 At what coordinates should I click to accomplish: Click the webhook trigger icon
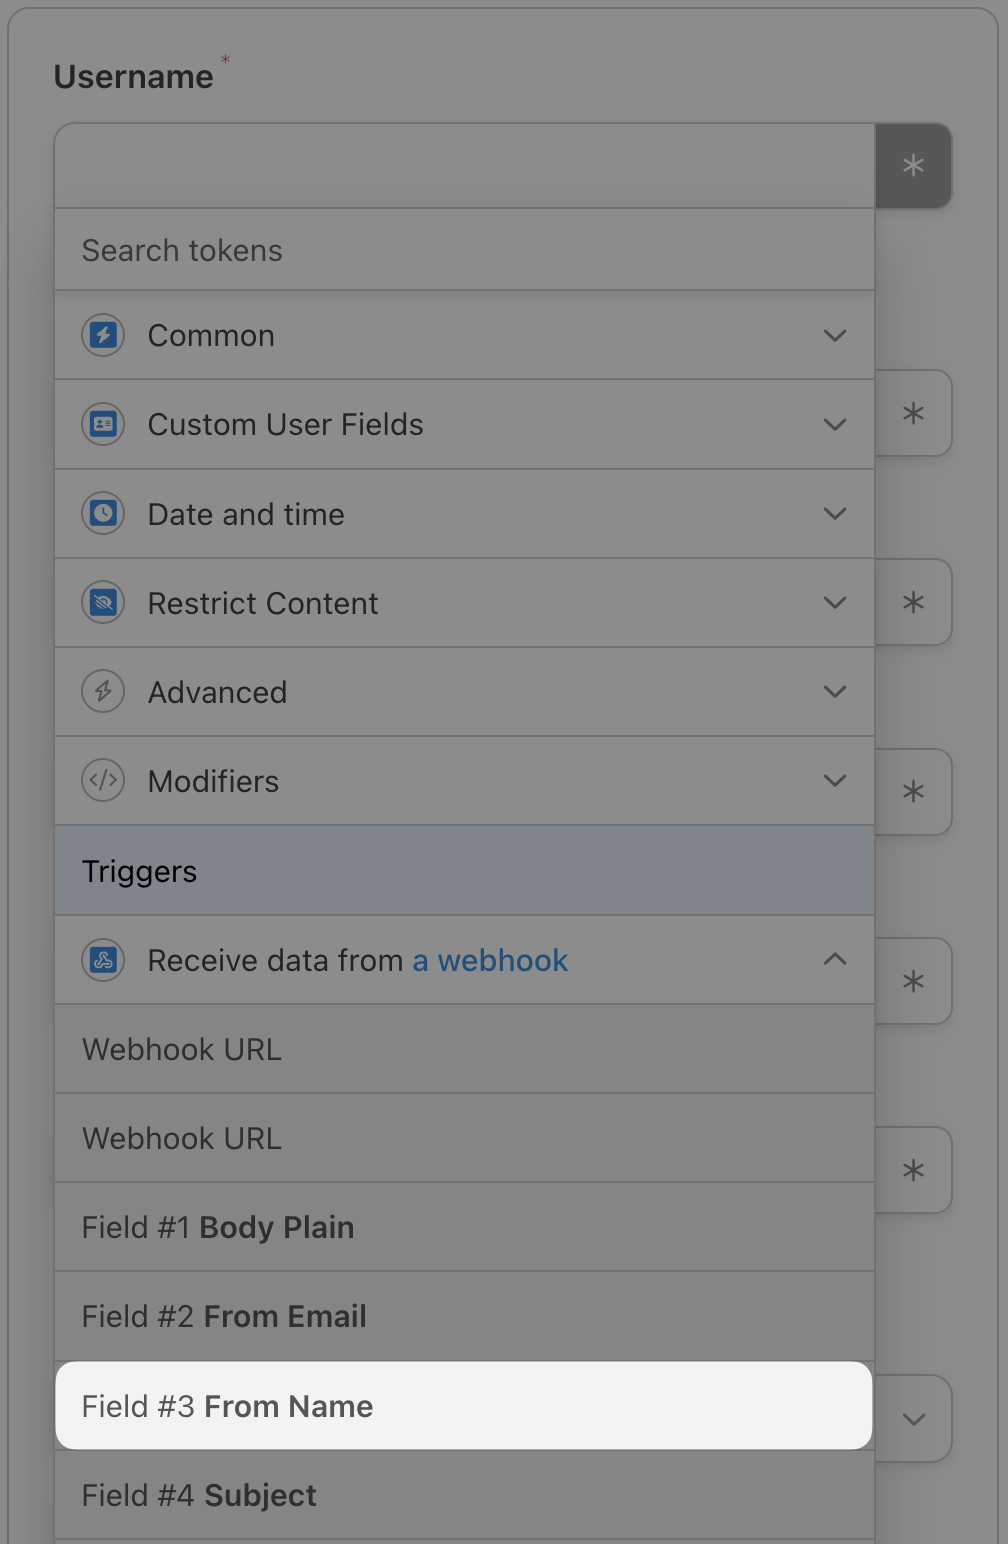point(103,960)
